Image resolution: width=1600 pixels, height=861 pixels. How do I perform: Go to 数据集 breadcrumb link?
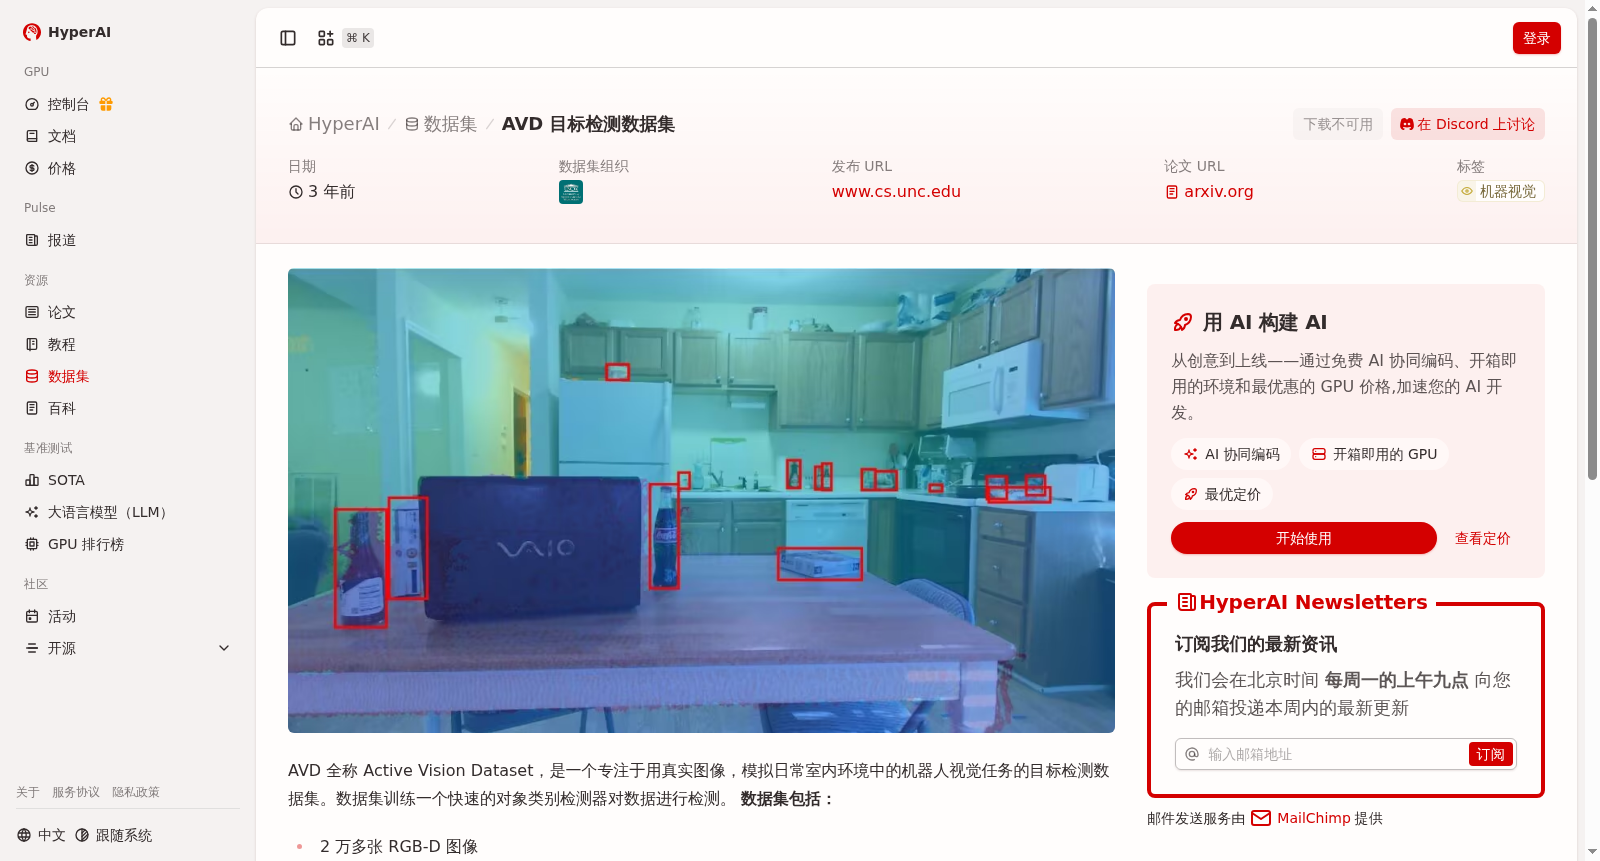coord(441,124)
